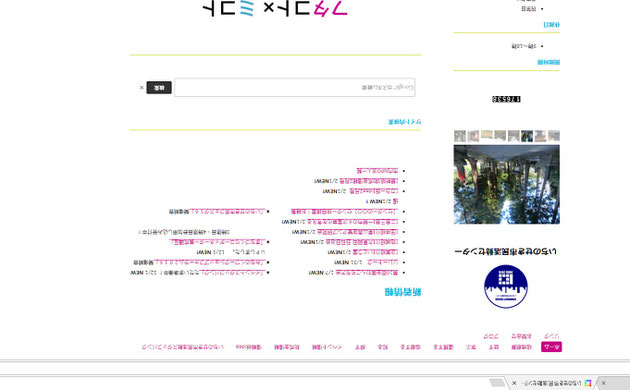The height and width of the screenshot is (390, 630).
Task: Click the large forest photo in the sidebar
Action: [507, 184]
